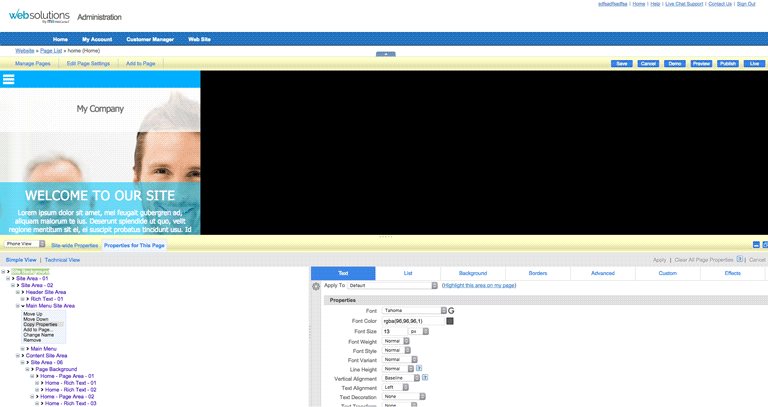The height and width of the screenshot is (407, 768).
Task: Open Manage Pages in toolbar
Action: point(32,64)
